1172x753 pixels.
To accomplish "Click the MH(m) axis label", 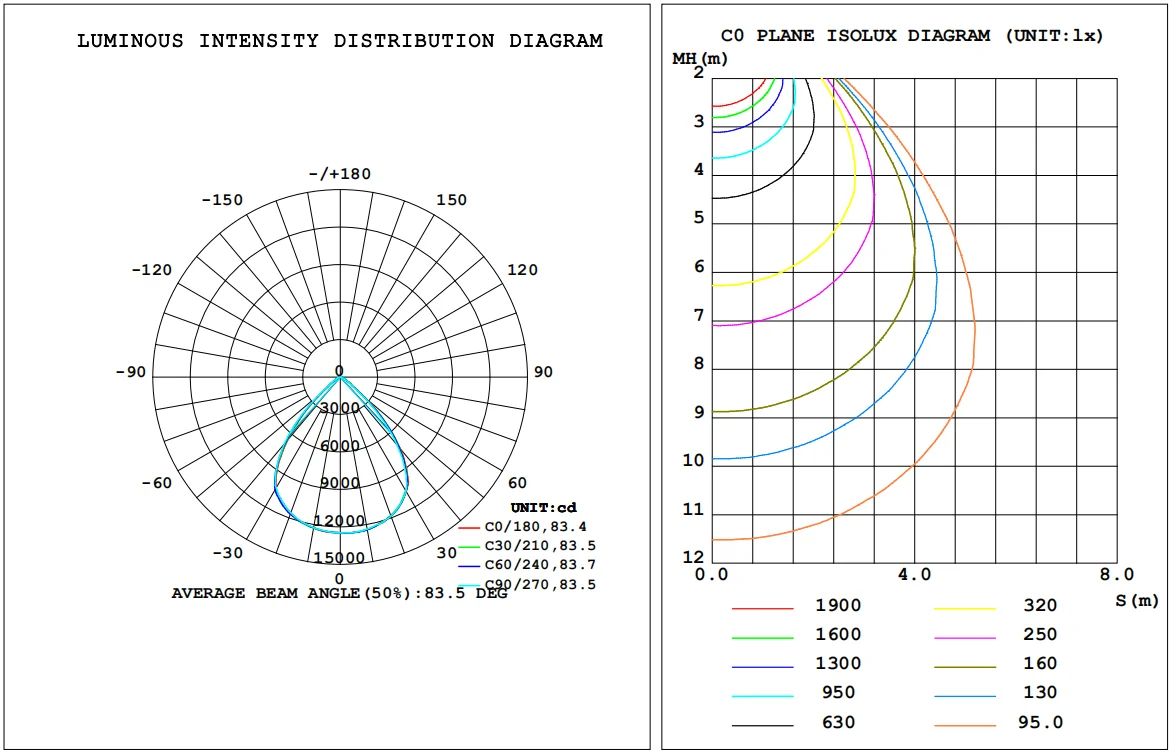I will (x=699, y=58).
